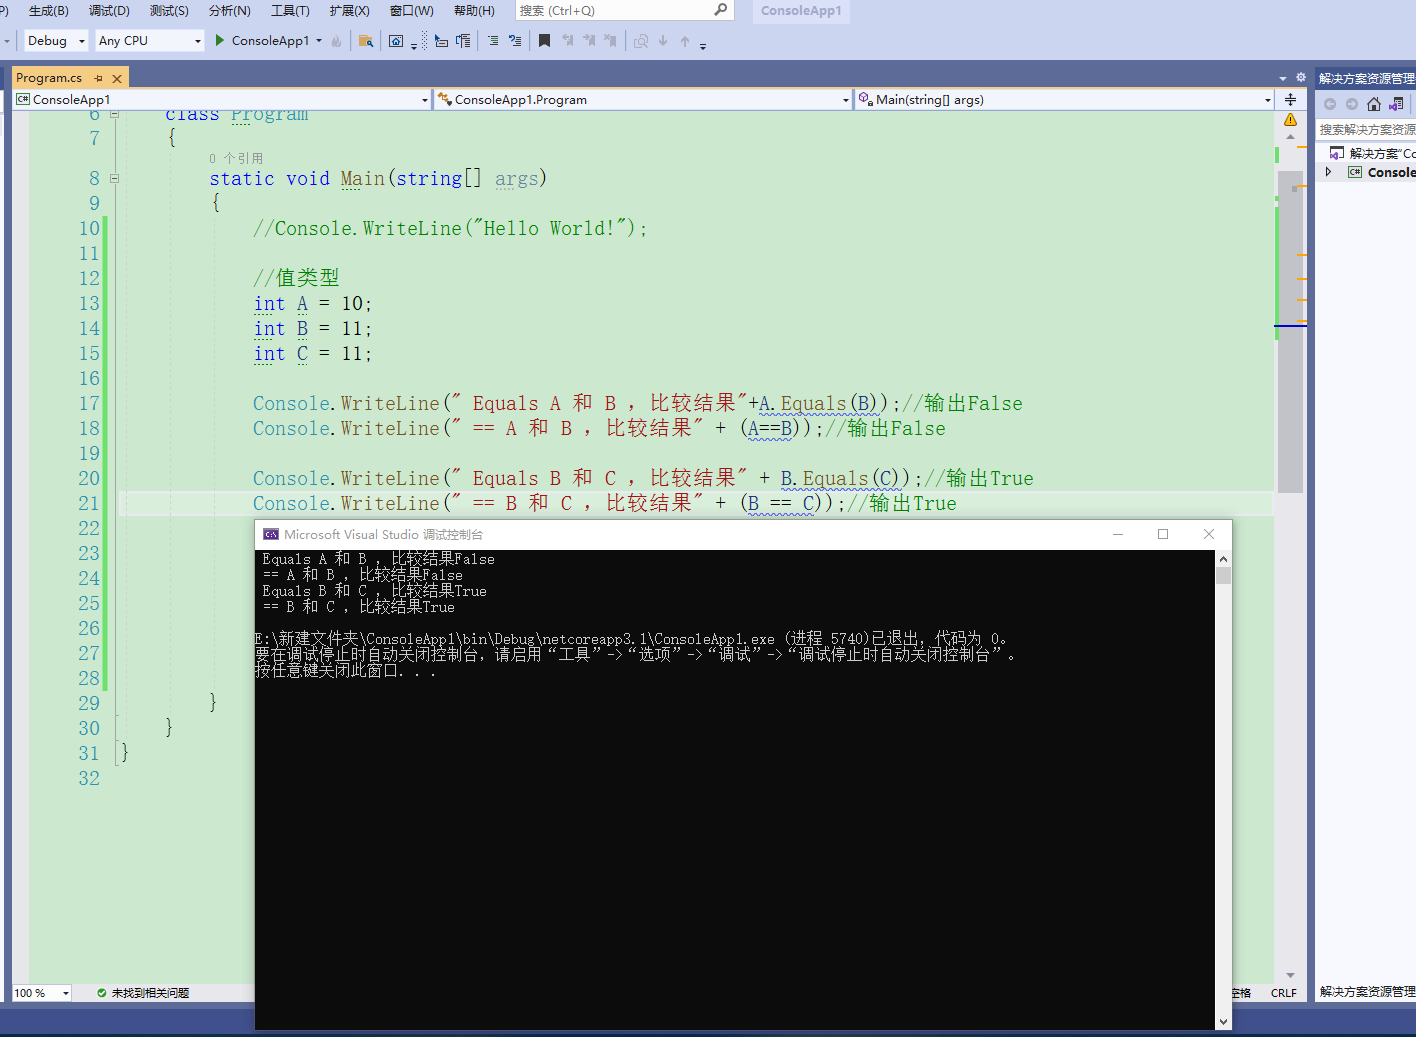Open the 工具(T) Tools menu
The height and width of the screenshot is (1037, 1416).
[x=290, y=11]
